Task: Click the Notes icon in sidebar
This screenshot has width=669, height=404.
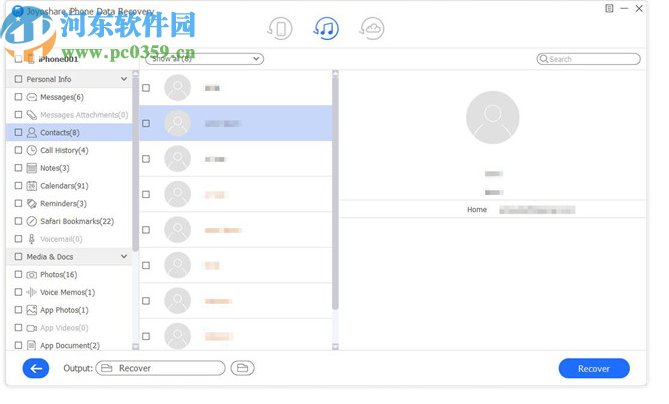Action: coord(32,168)
